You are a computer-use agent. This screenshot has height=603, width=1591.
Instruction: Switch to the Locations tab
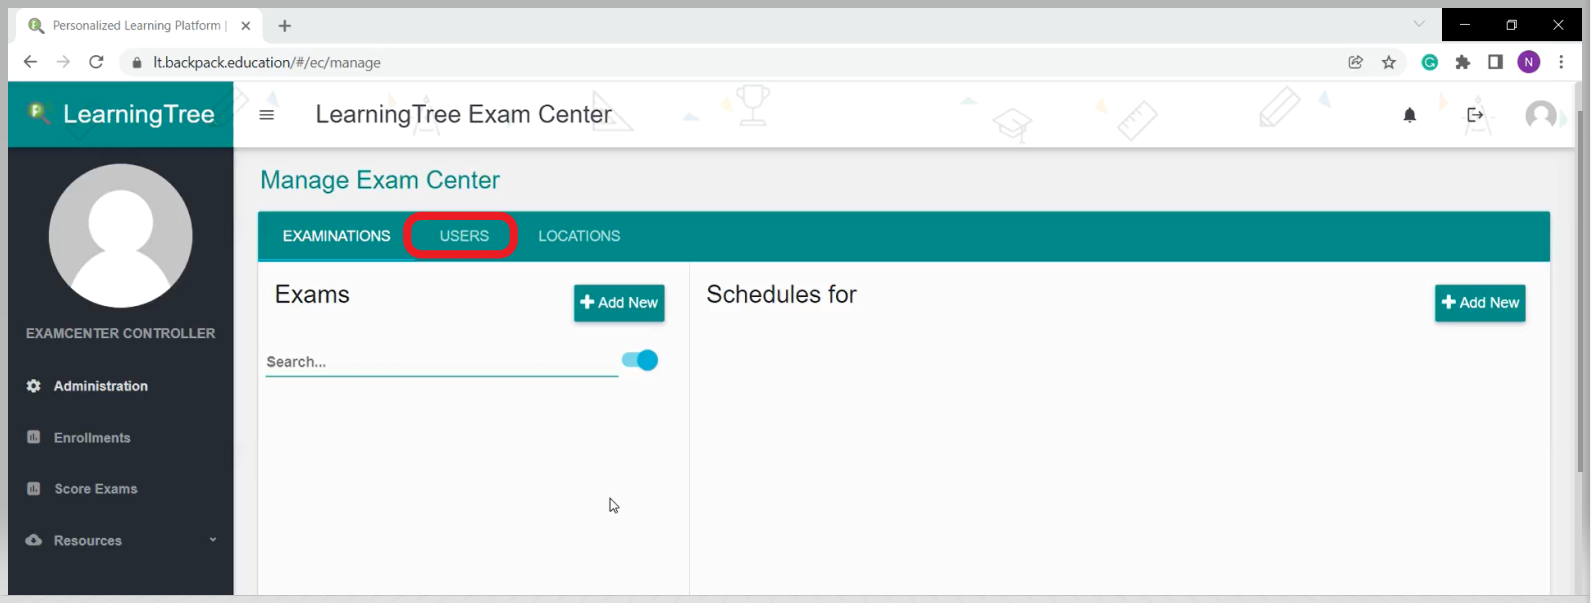pos(579,236)
